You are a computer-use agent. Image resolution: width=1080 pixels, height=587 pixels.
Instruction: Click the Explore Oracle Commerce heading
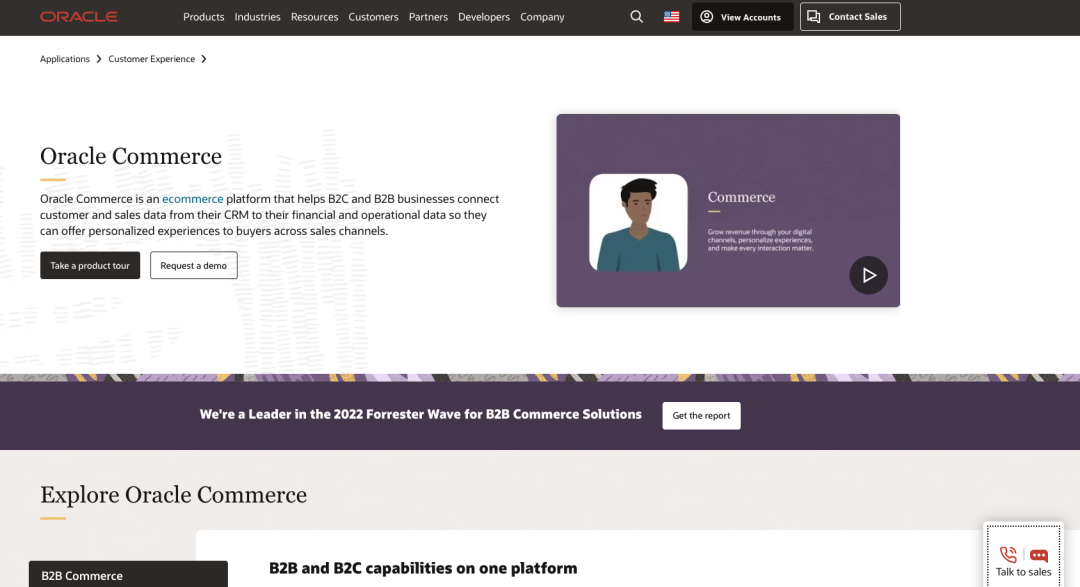(x=174, y=495)
